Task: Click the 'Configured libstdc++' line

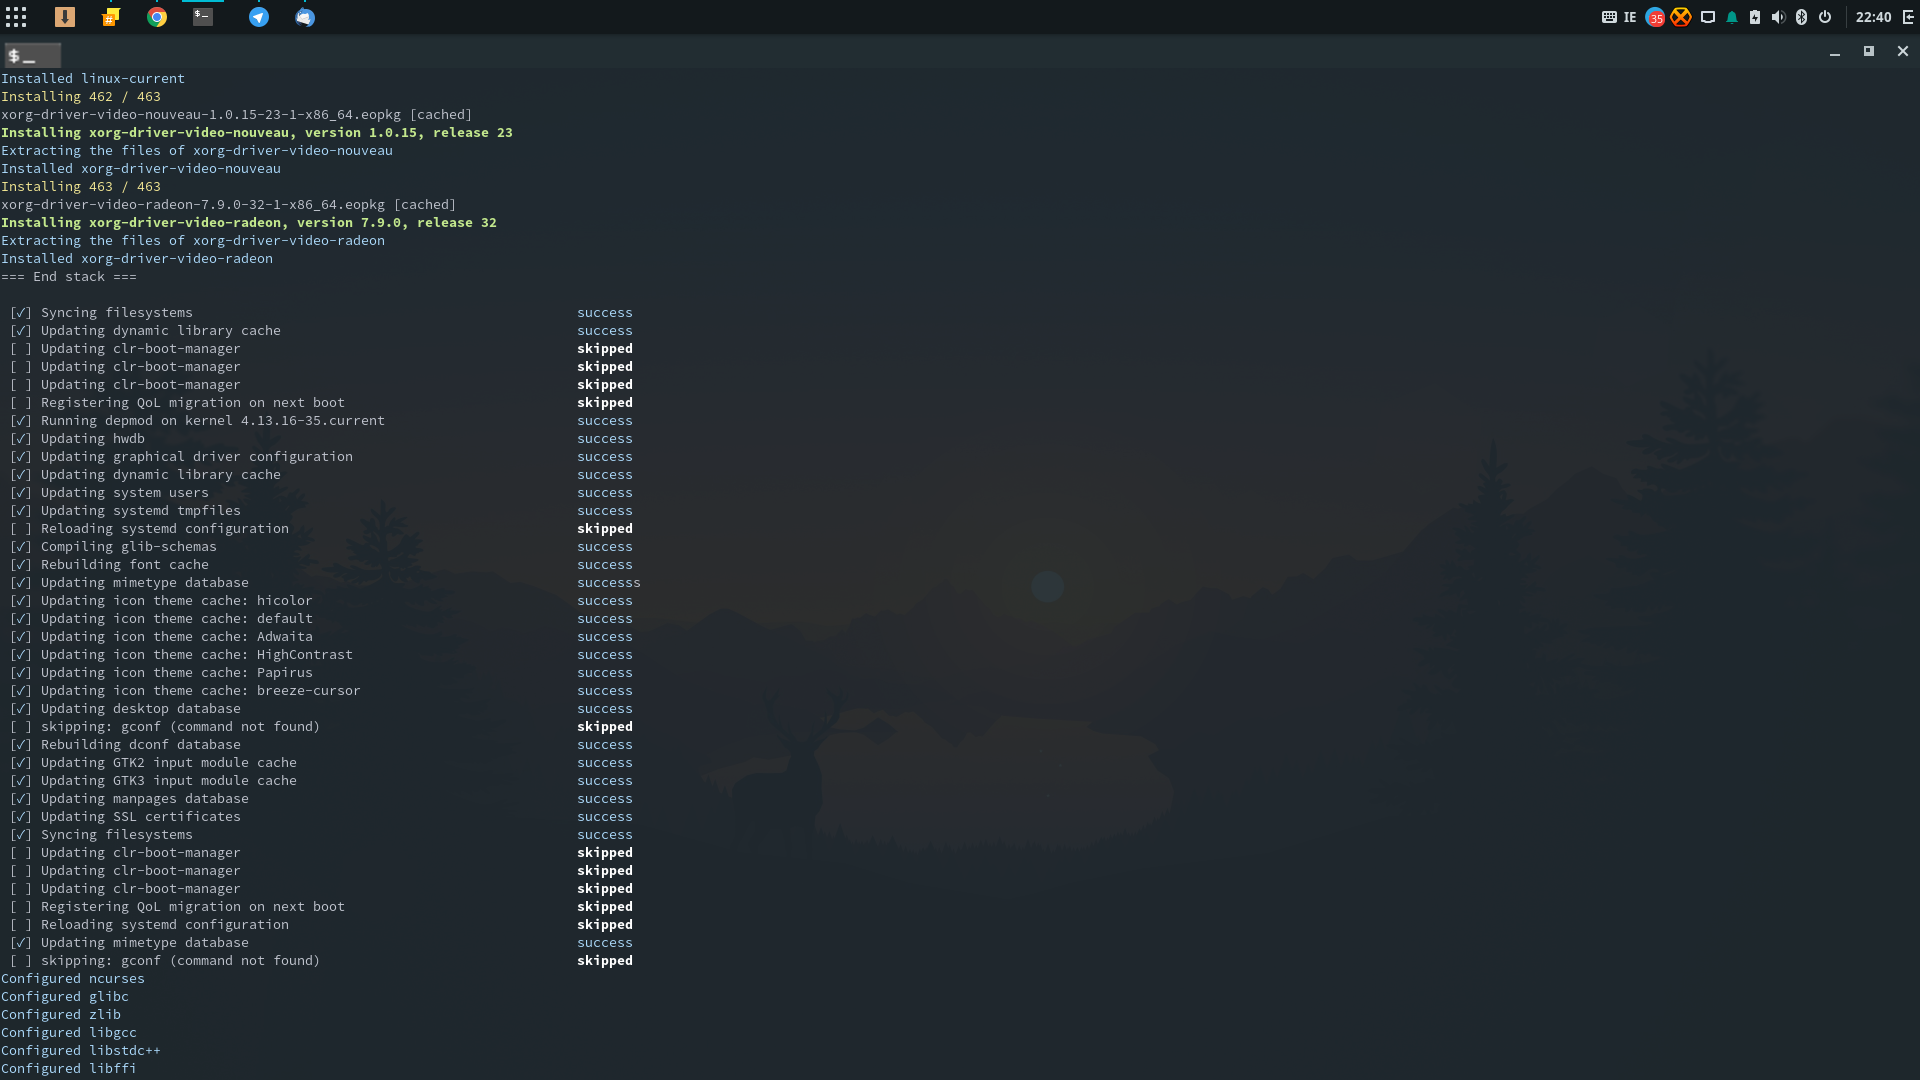Action: pyautogui.click(x=81, y=1050)
